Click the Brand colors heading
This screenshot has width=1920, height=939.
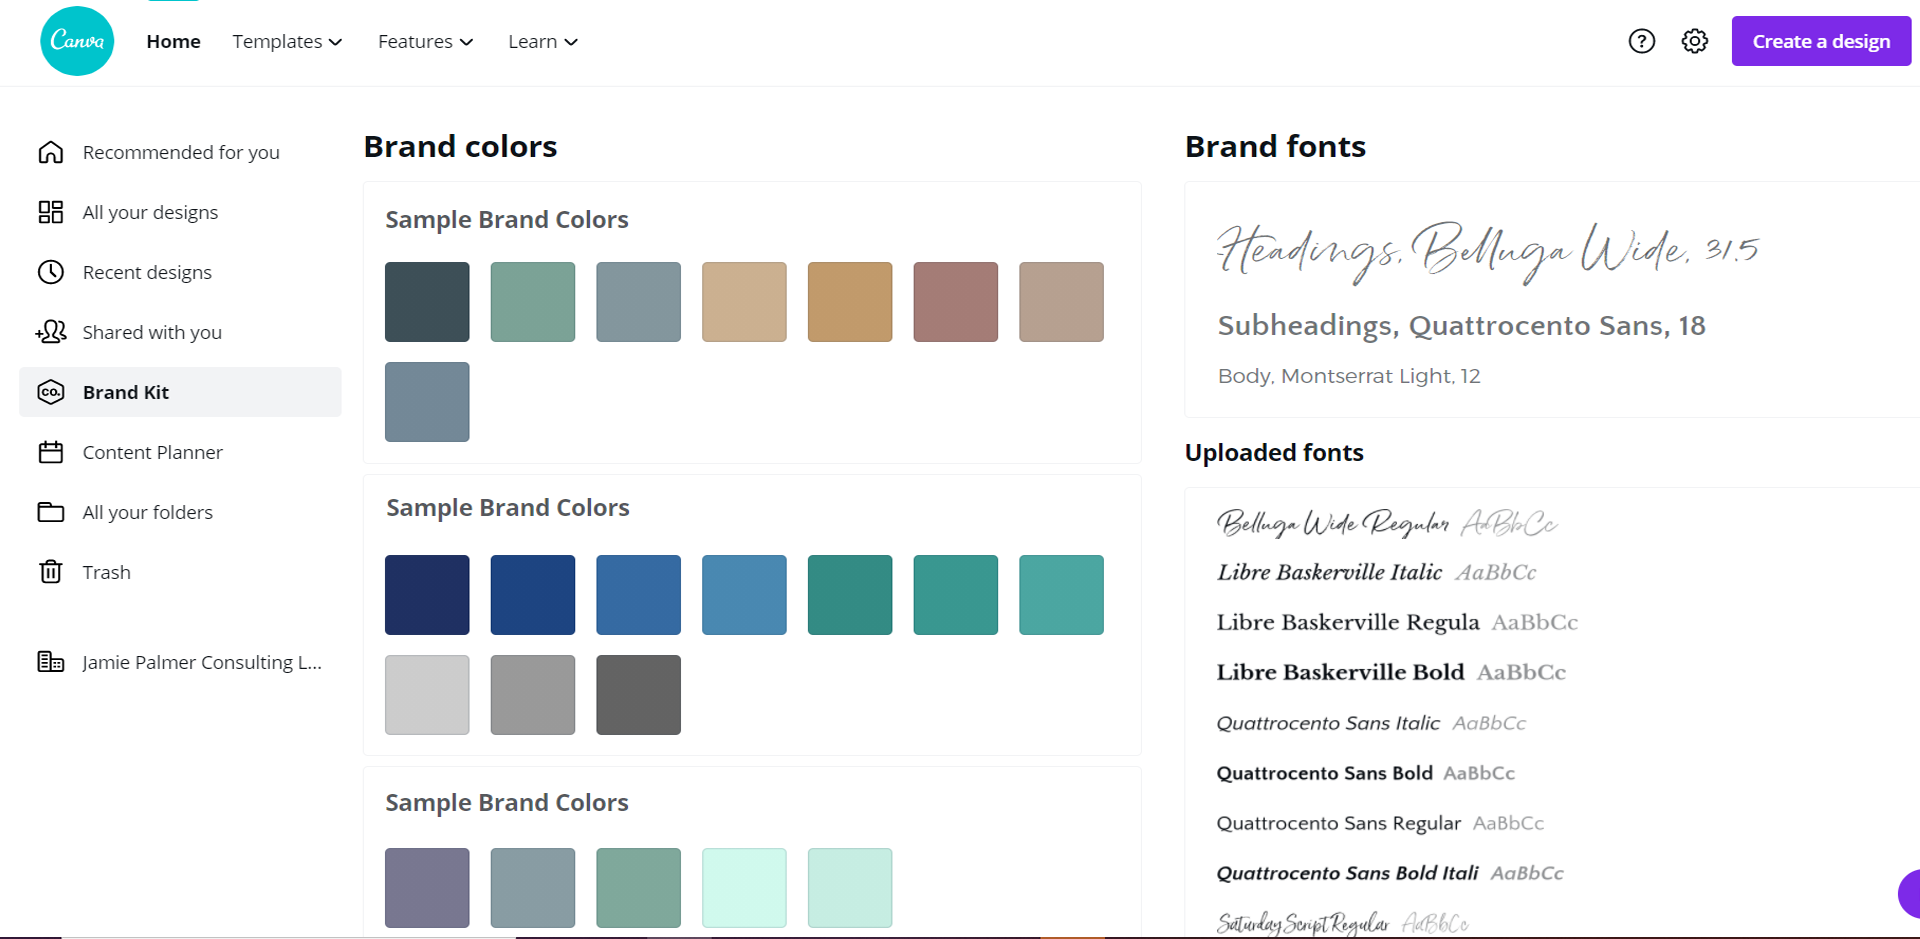point(460,147)
